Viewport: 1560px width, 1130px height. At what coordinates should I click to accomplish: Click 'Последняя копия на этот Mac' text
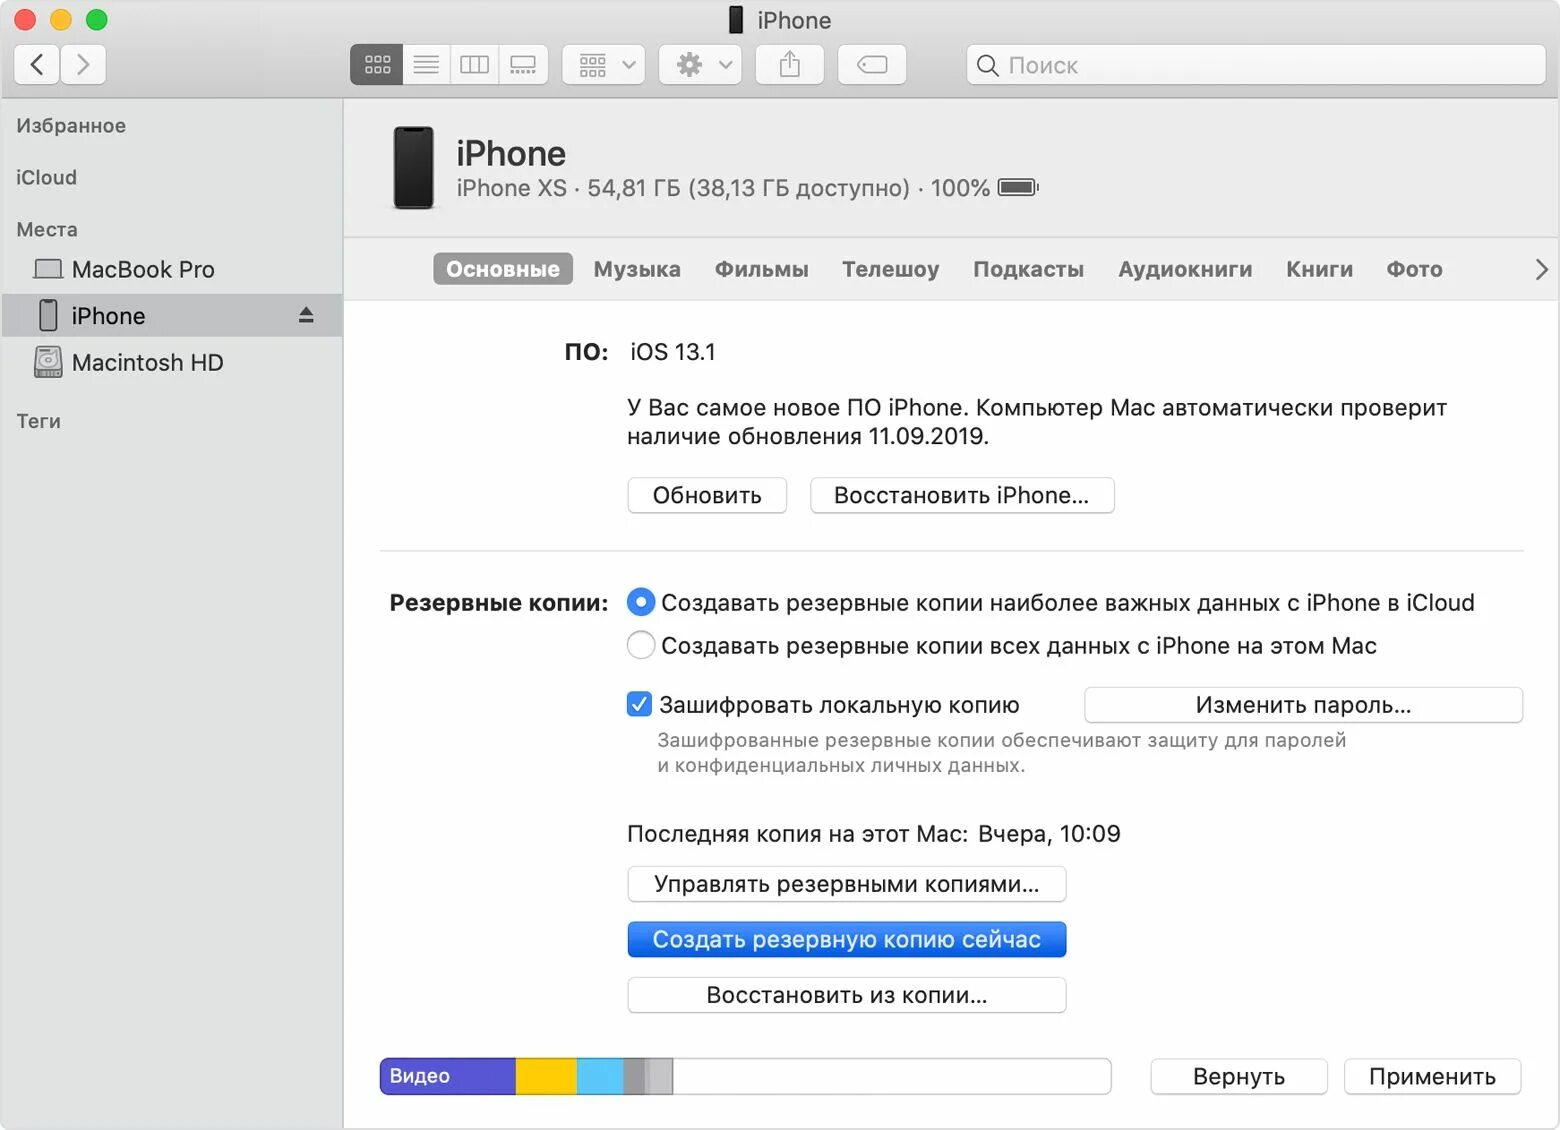pos(797,834)
